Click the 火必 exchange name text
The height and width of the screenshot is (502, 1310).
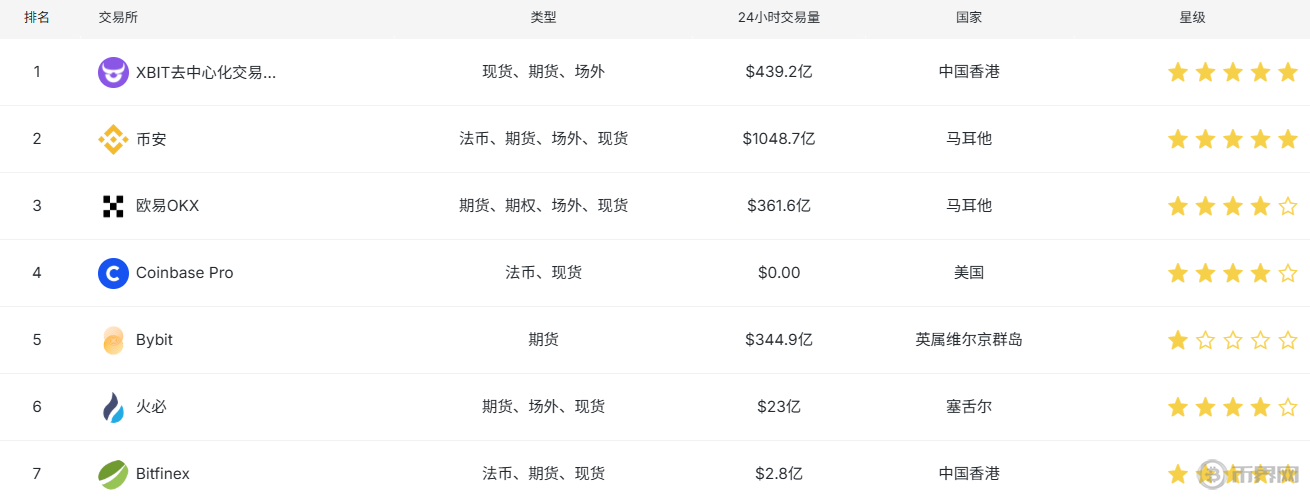pos(152,407)
